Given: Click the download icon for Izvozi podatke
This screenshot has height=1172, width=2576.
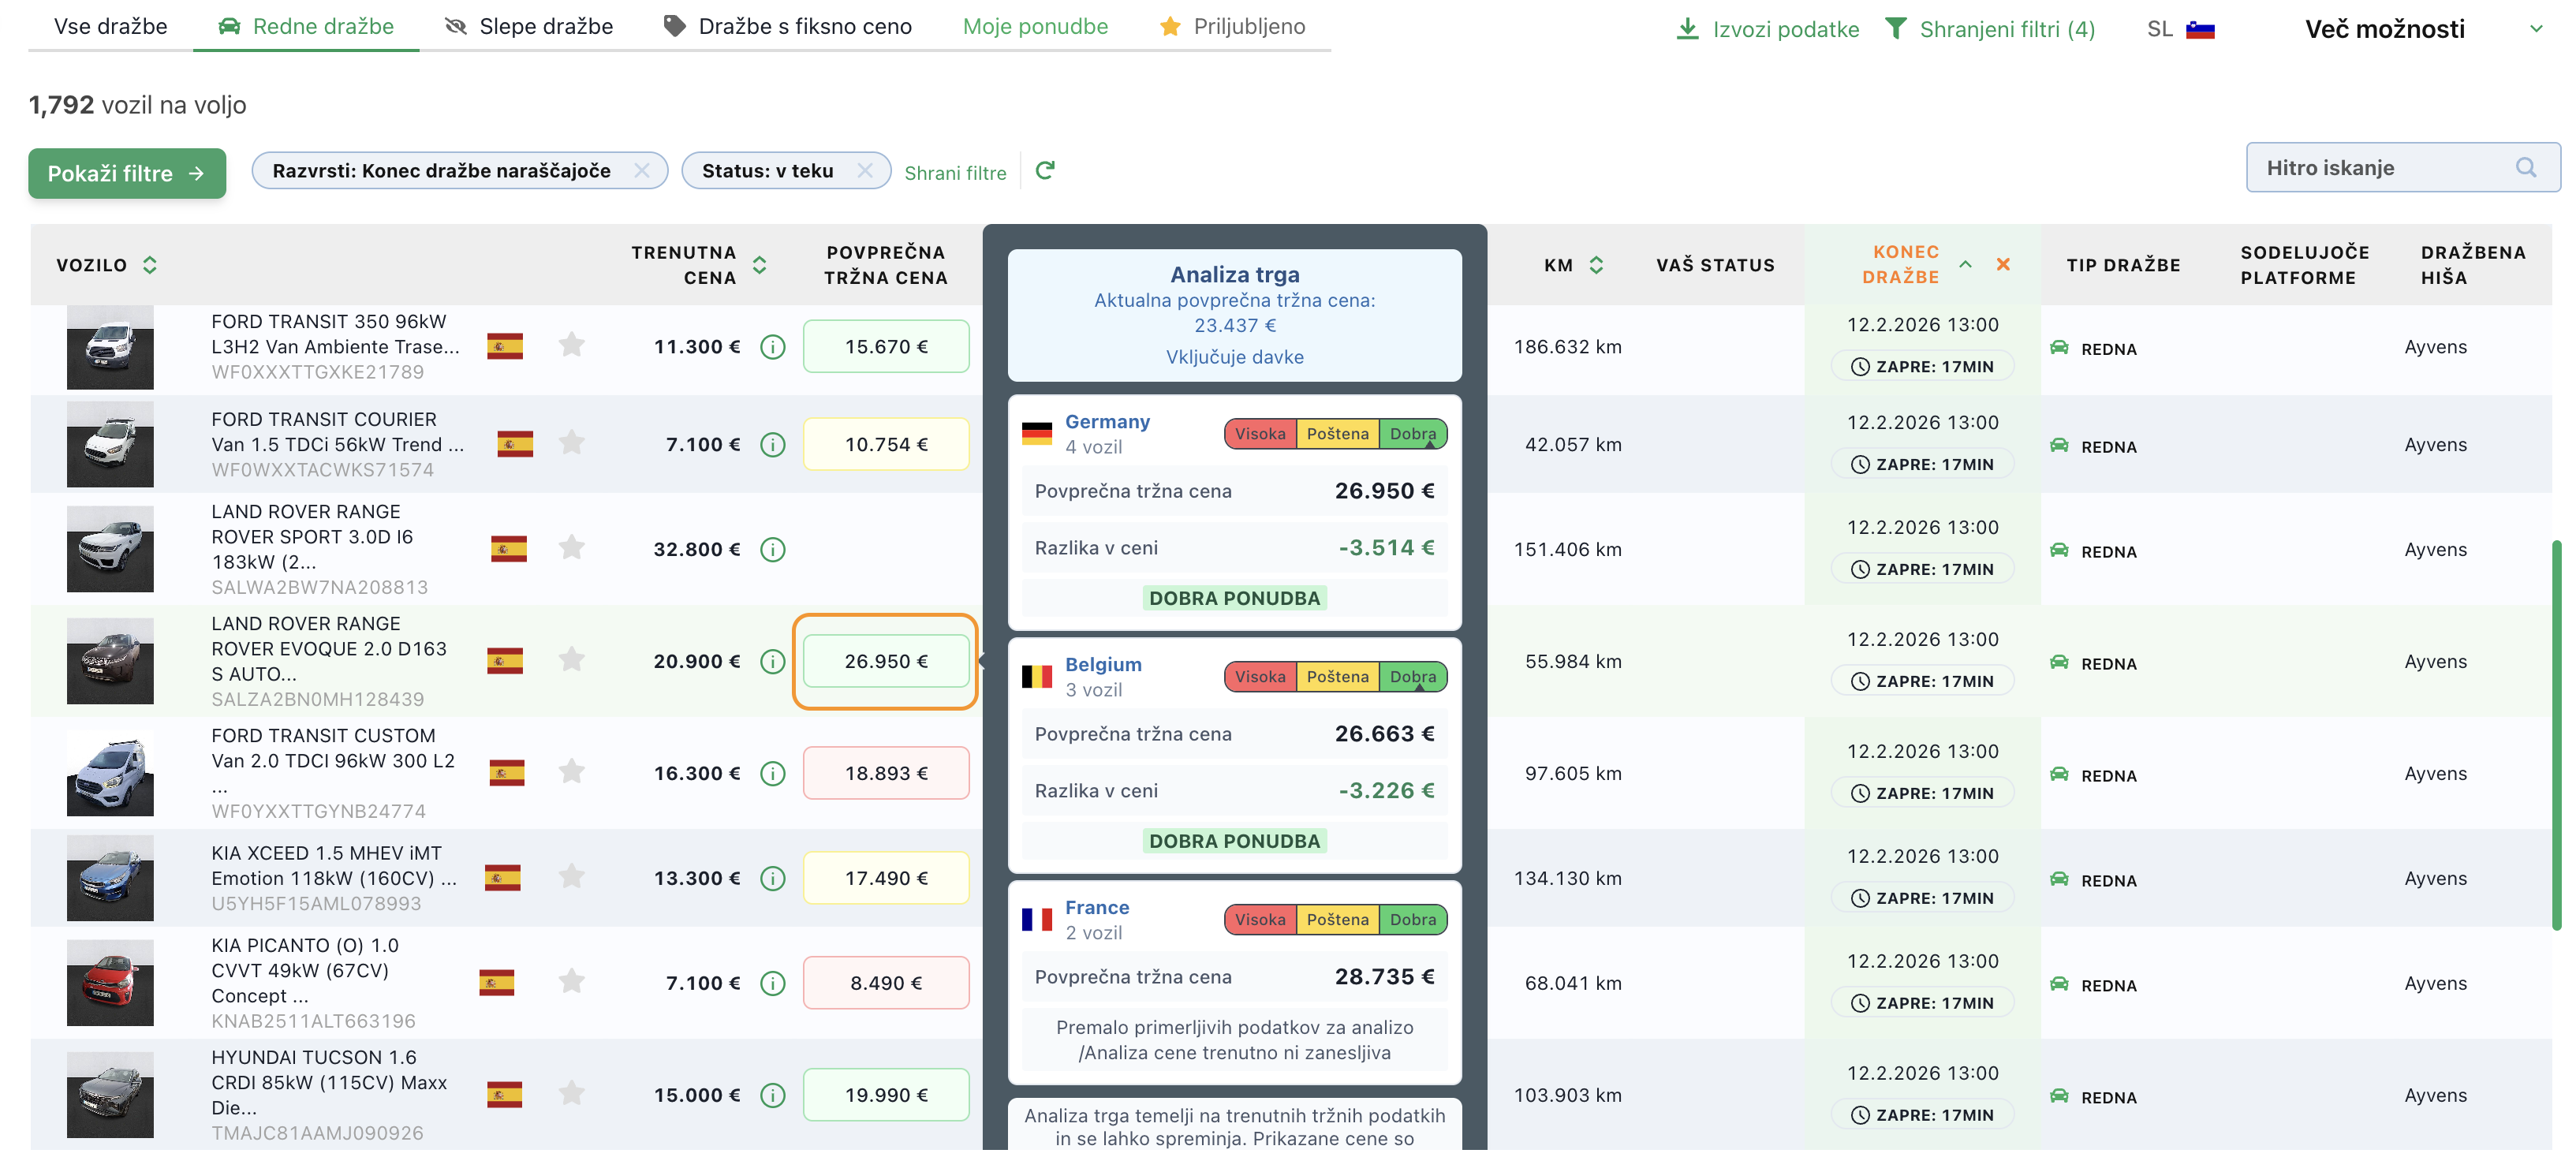Looking at the screenshot, I should pos(1687,28).
